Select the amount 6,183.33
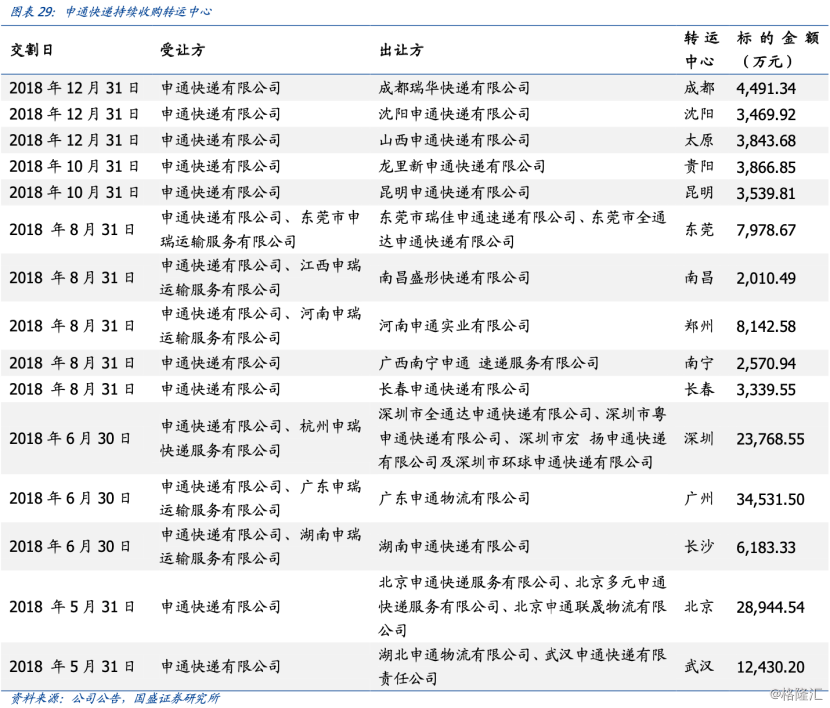830x708 pixels. point(766,547)
